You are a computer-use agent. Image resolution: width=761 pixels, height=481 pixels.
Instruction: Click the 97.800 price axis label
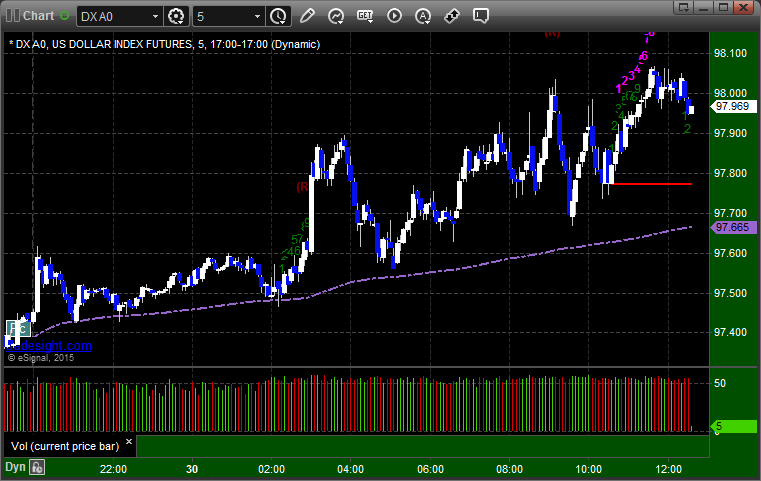tap(730, 173)
